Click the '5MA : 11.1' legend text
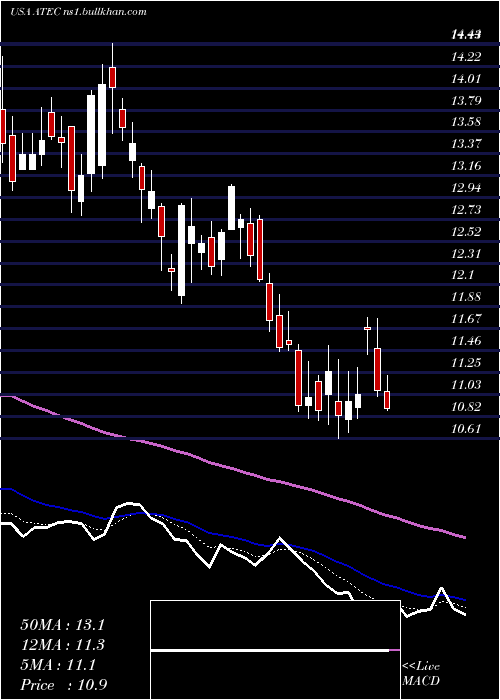The width and height of the screenshot is (500, 700). pyautogui.click(x=58, y=665)
